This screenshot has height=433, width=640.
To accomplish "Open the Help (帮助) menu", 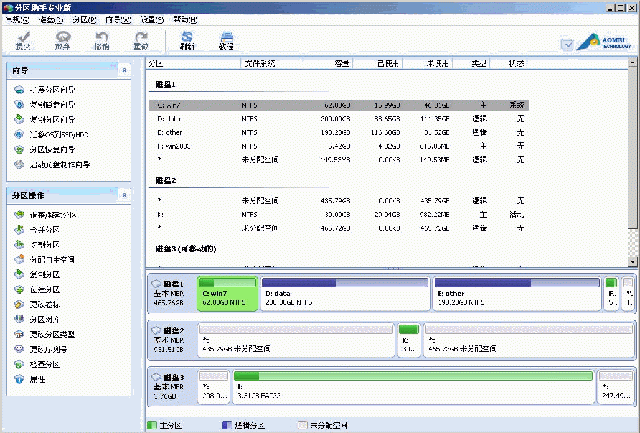I will coord(184,20).
